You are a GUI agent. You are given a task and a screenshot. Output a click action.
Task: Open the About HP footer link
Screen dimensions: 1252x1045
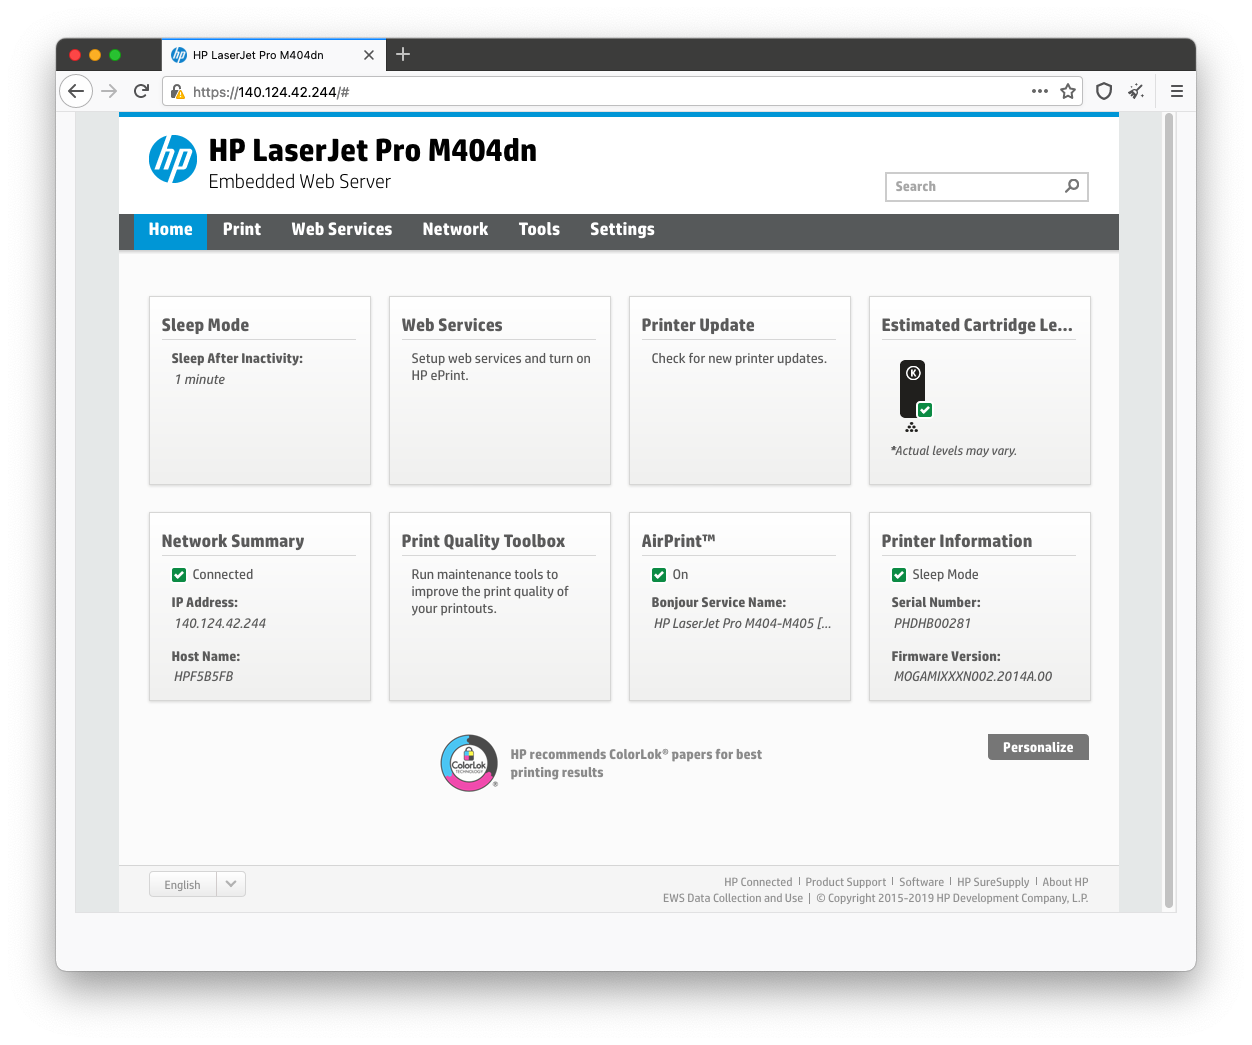click(1065, 882)
